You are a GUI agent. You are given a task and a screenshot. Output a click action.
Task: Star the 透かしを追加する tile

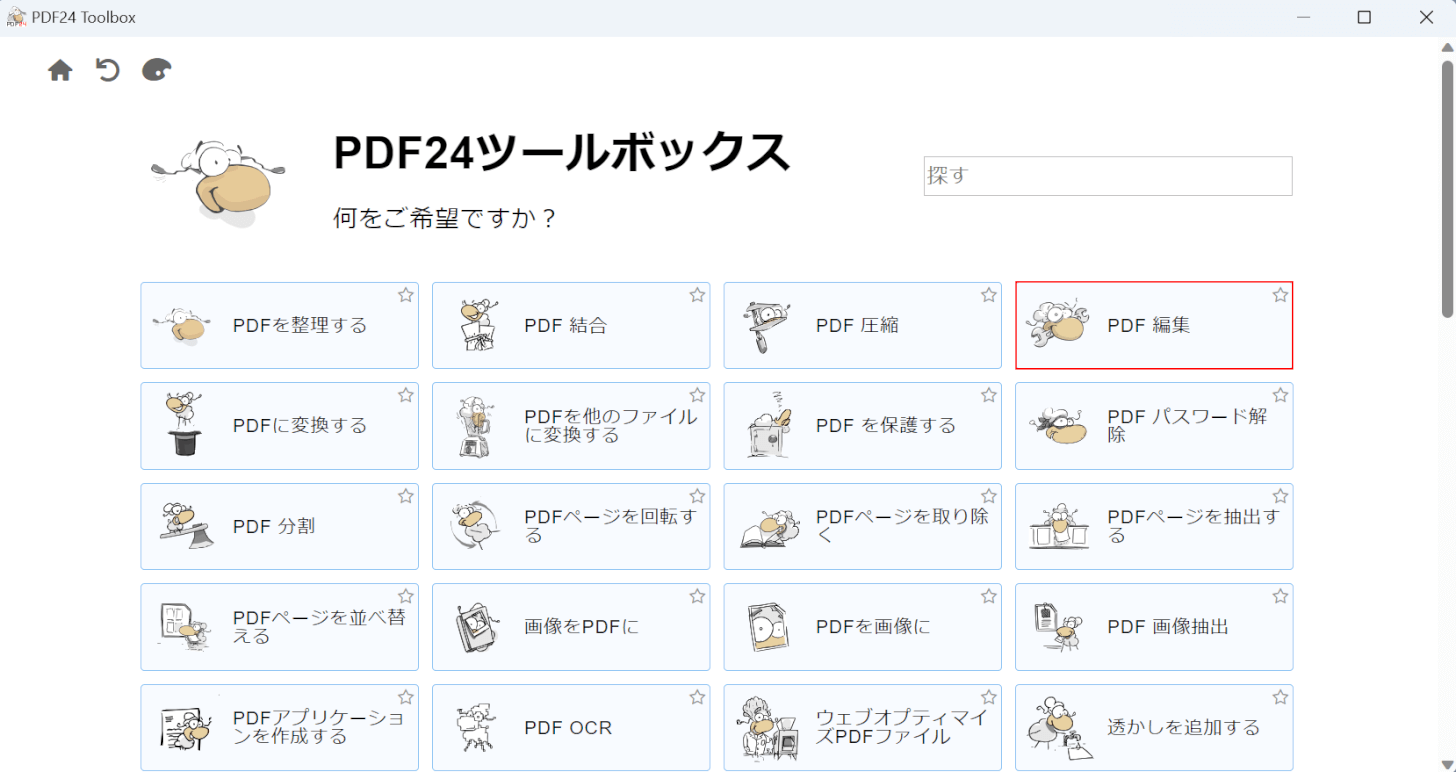point(1280,697)
